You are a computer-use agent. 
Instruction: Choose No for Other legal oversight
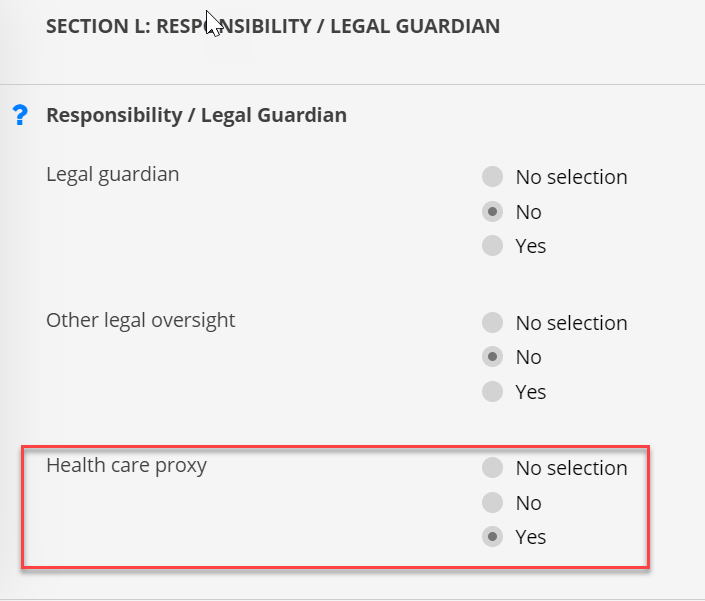pyautogui.click(x=492, y=357)
